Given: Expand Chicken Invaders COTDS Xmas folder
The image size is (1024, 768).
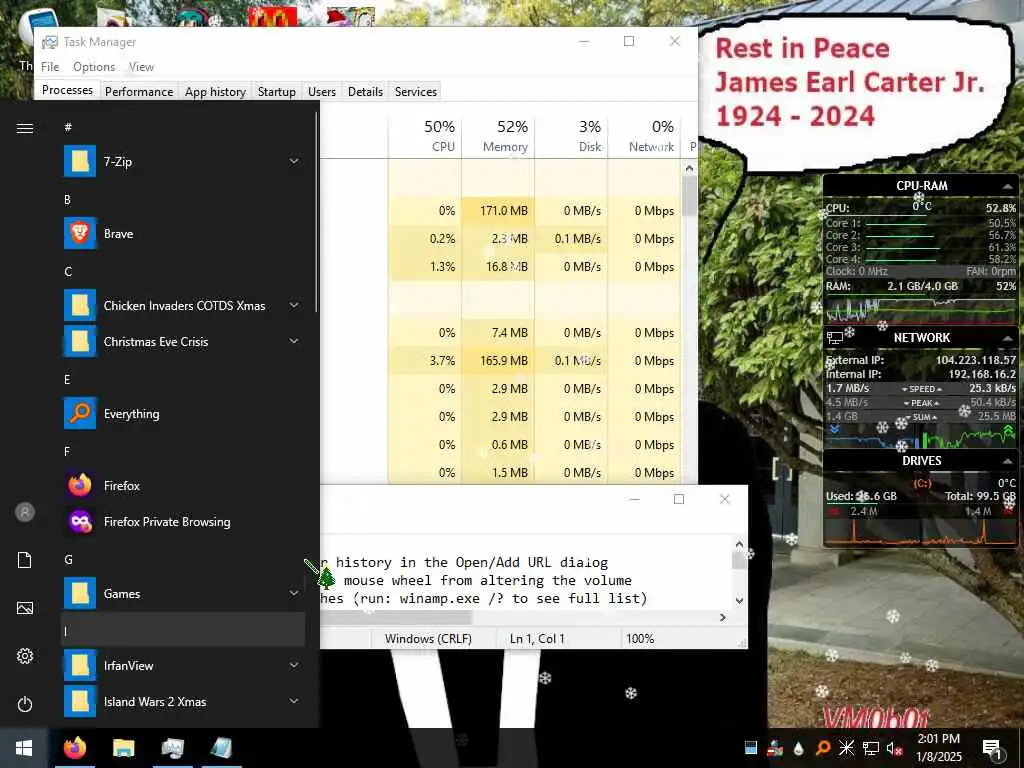Looking at the screenshot, I should point(294,305).
